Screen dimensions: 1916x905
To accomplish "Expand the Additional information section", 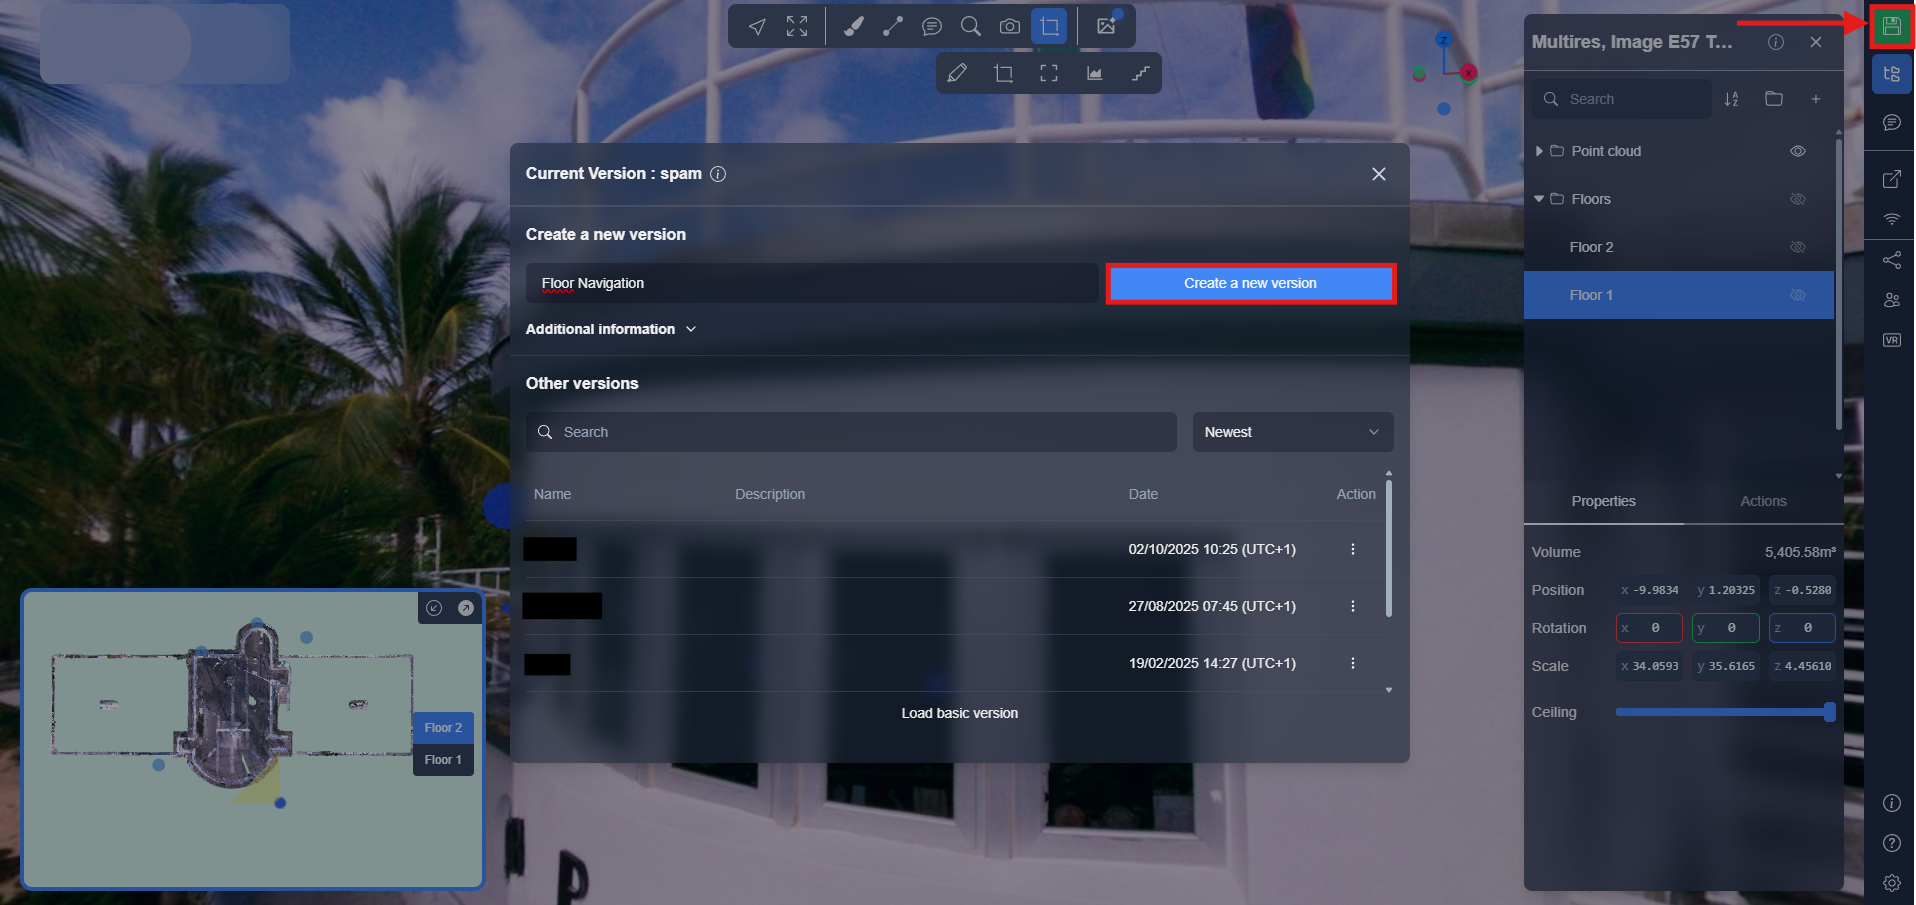I will tap(610, 329).
